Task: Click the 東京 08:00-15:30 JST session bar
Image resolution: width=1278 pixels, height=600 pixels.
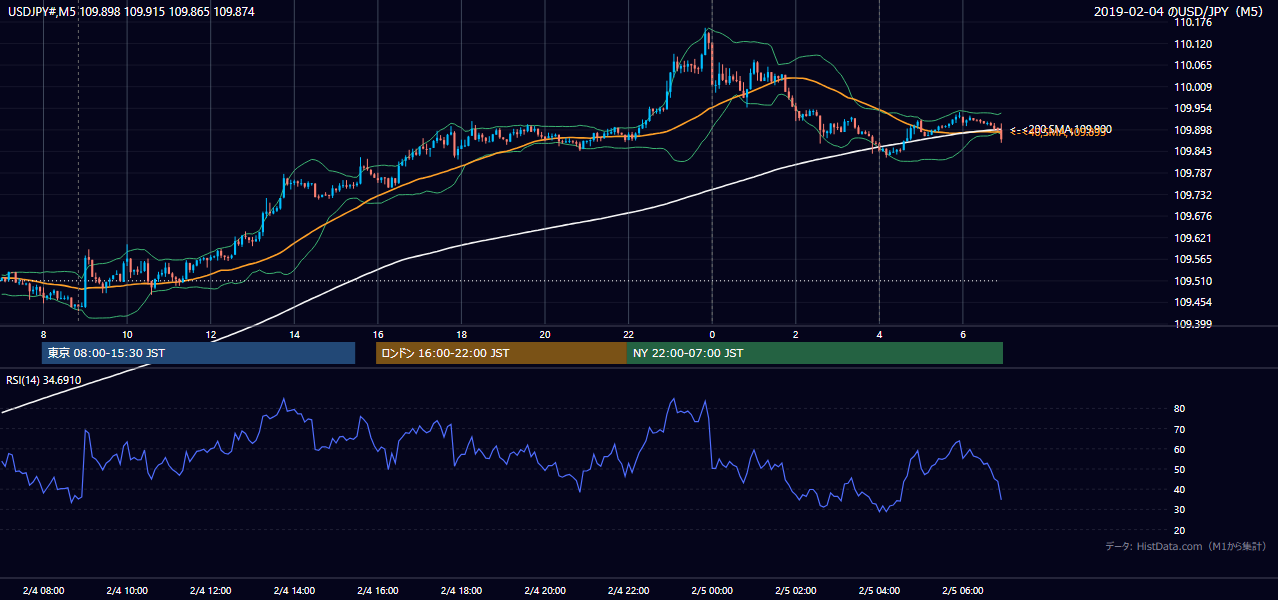Action: (x=198, y=353)
